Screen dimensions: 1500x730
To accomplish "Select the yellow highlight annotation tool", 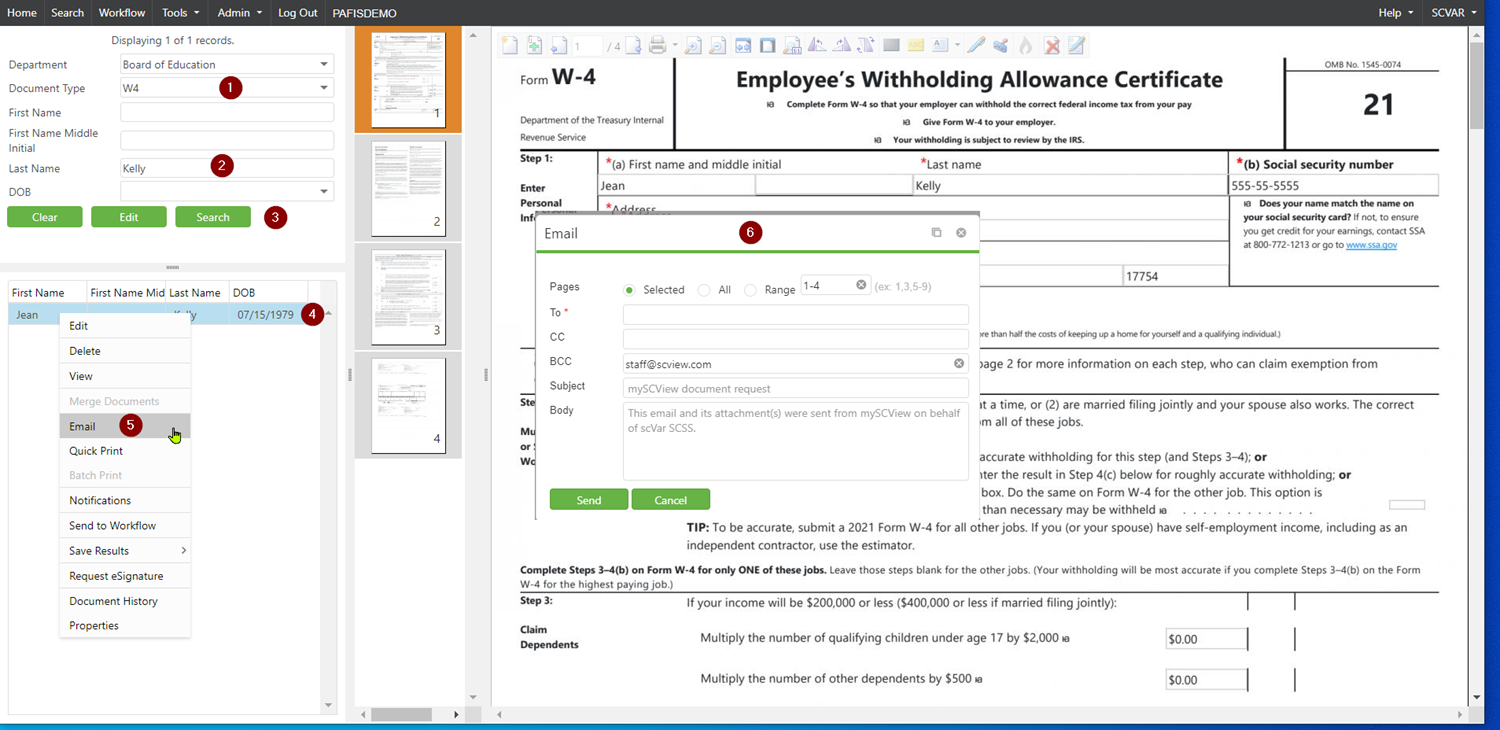I will click(x=916, y=46).
